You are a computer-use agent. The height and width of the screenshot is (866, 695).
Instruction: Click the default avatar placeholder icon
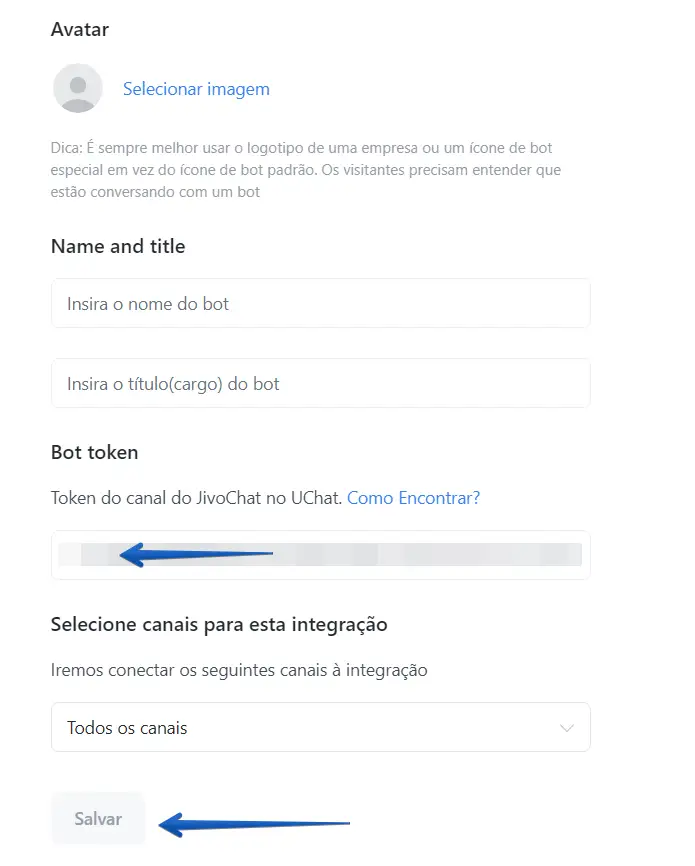(77, 88)
